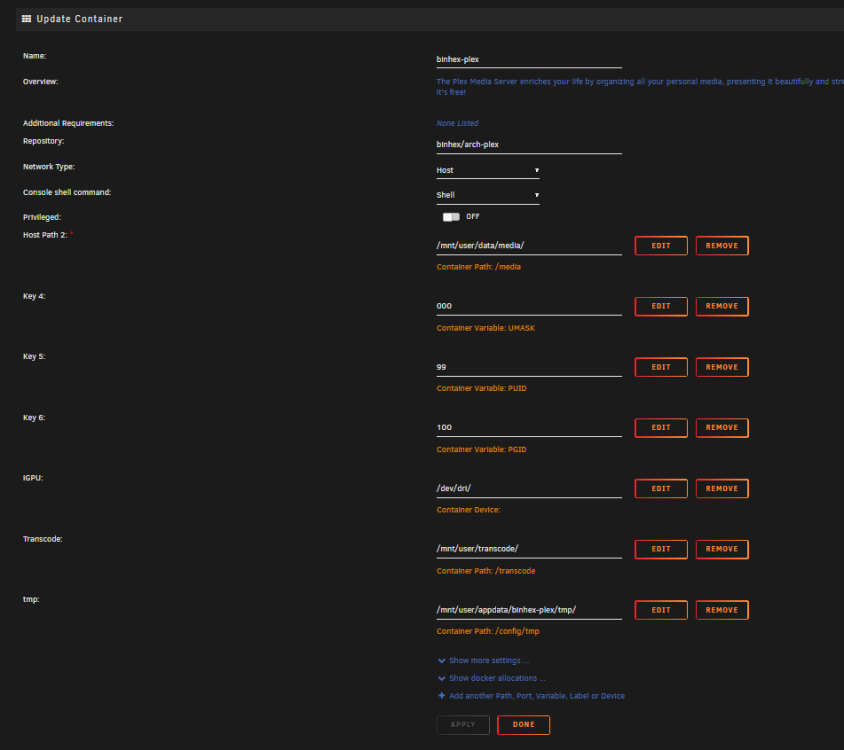844x750 pixels.
Task: Click the UMASK value field 000
Action: (529, 306)
